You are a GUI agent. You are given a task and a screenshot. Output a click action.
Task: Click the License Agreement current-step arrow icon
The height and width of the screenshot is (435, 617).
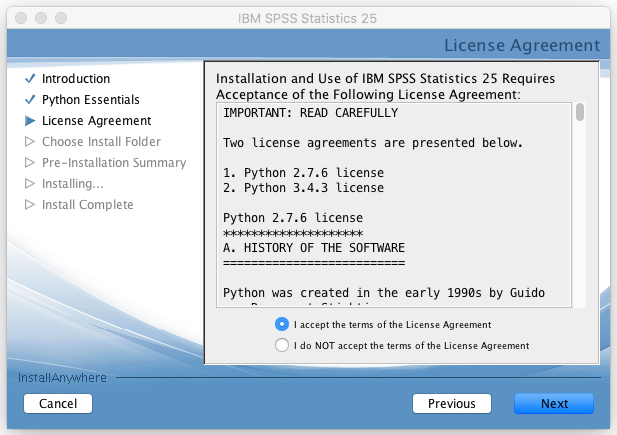coord(30,120)
